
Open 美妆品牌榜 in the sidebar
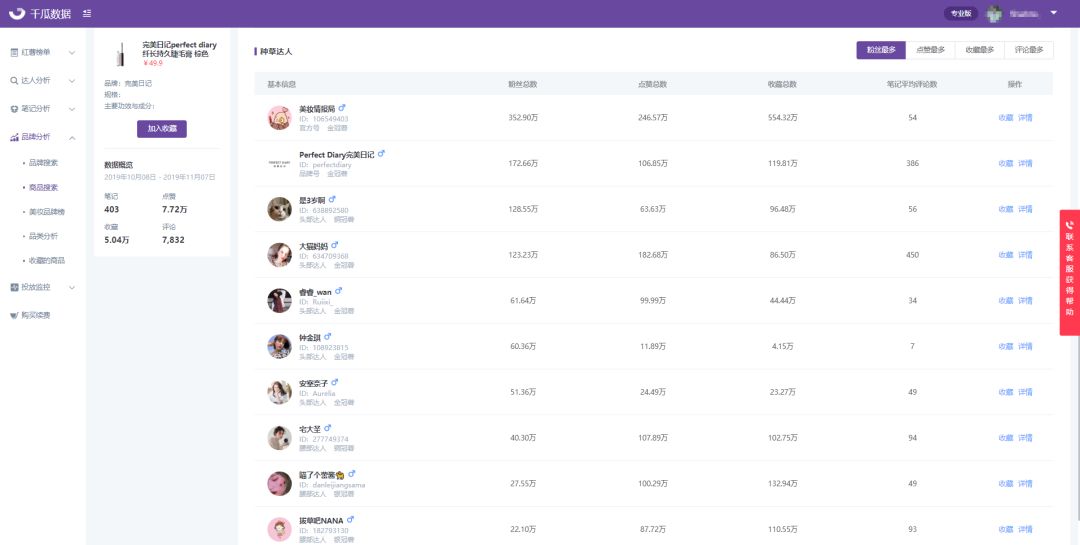[x=47, y=212]
